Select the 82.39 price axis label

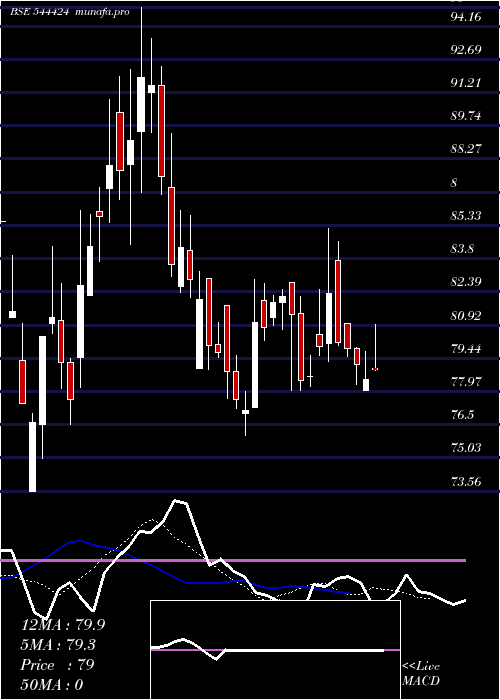click(x=466, y=282)
